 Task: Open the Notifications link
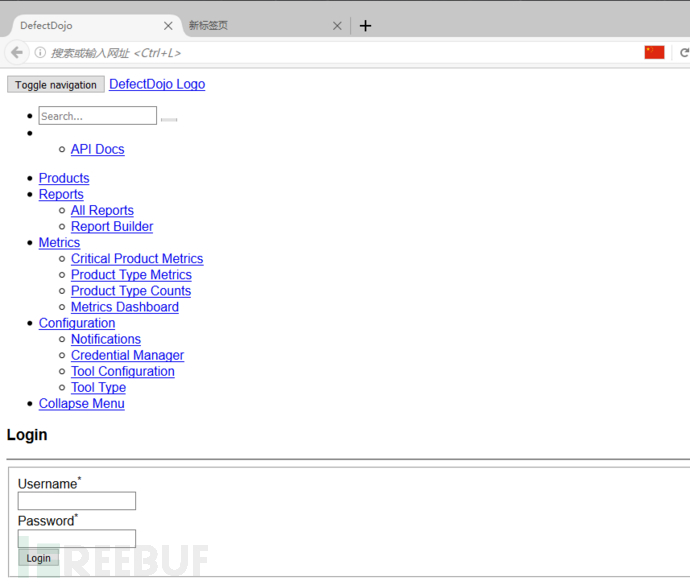(x=106, y=339)
